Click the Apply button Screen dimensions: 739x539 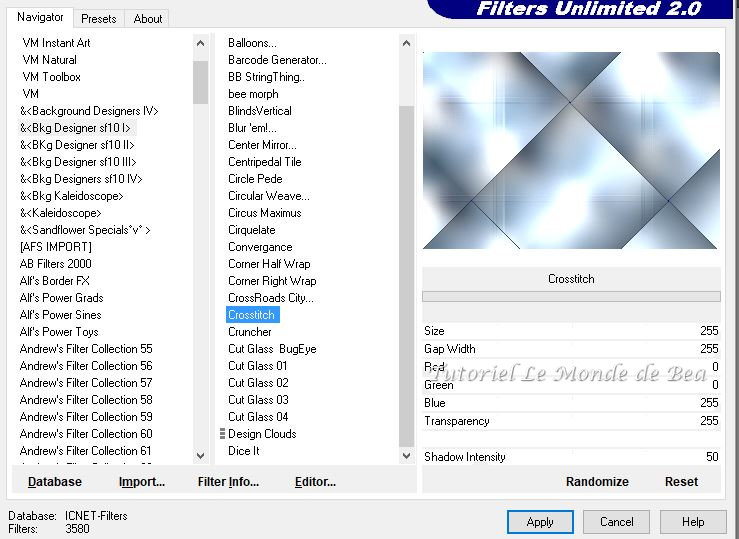540,522
